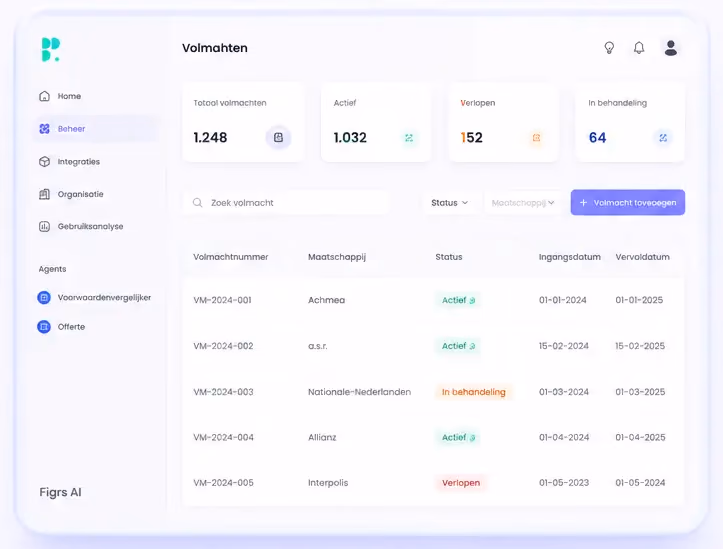Click the Beheer sidebar icon
The image size is (723, 549).
[44, 129]
